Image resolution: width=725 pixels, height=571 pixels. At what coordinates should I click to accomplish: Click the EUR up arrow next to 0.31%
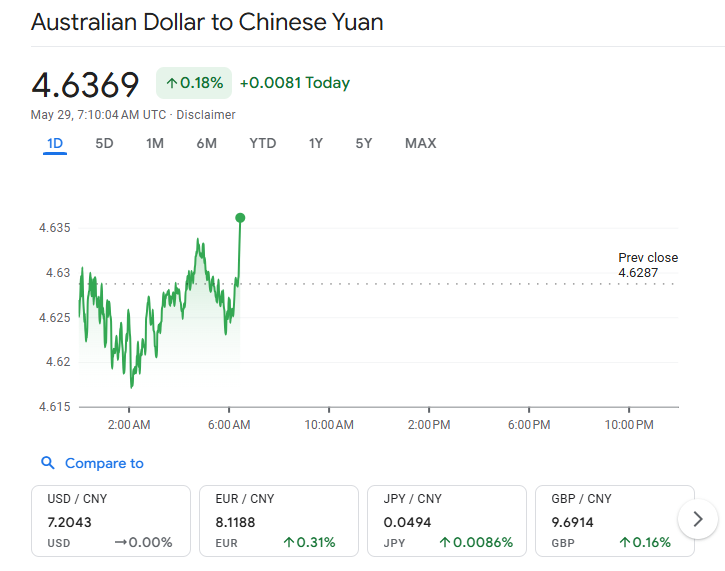[x=289, y=542]
